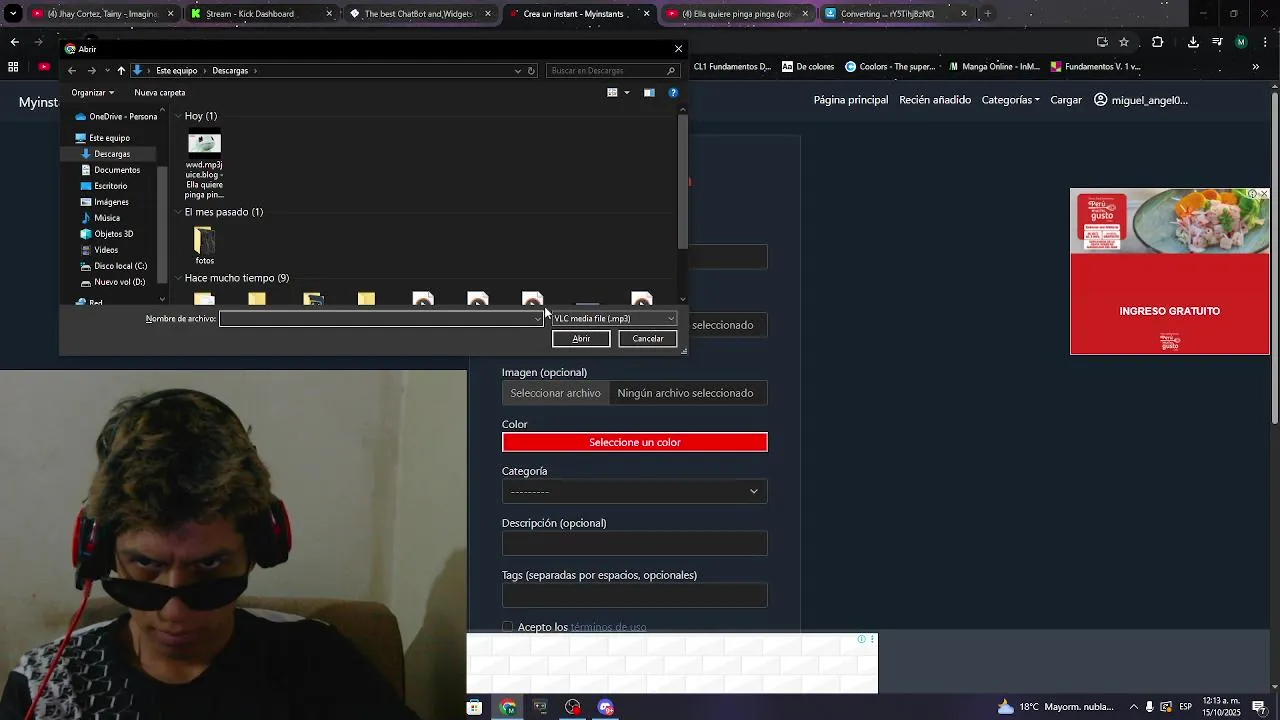Open the file dialog help icon

[x=673, y=93]
